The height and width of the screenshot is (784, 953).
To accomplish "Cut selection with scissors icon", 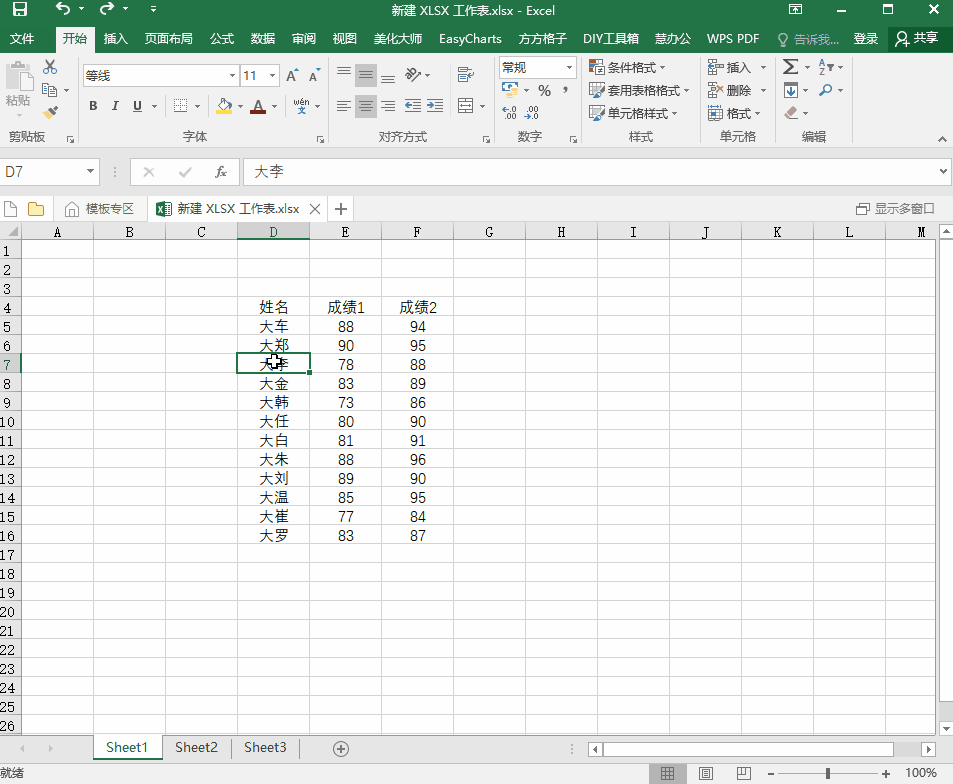I will [x=50, y=67].
